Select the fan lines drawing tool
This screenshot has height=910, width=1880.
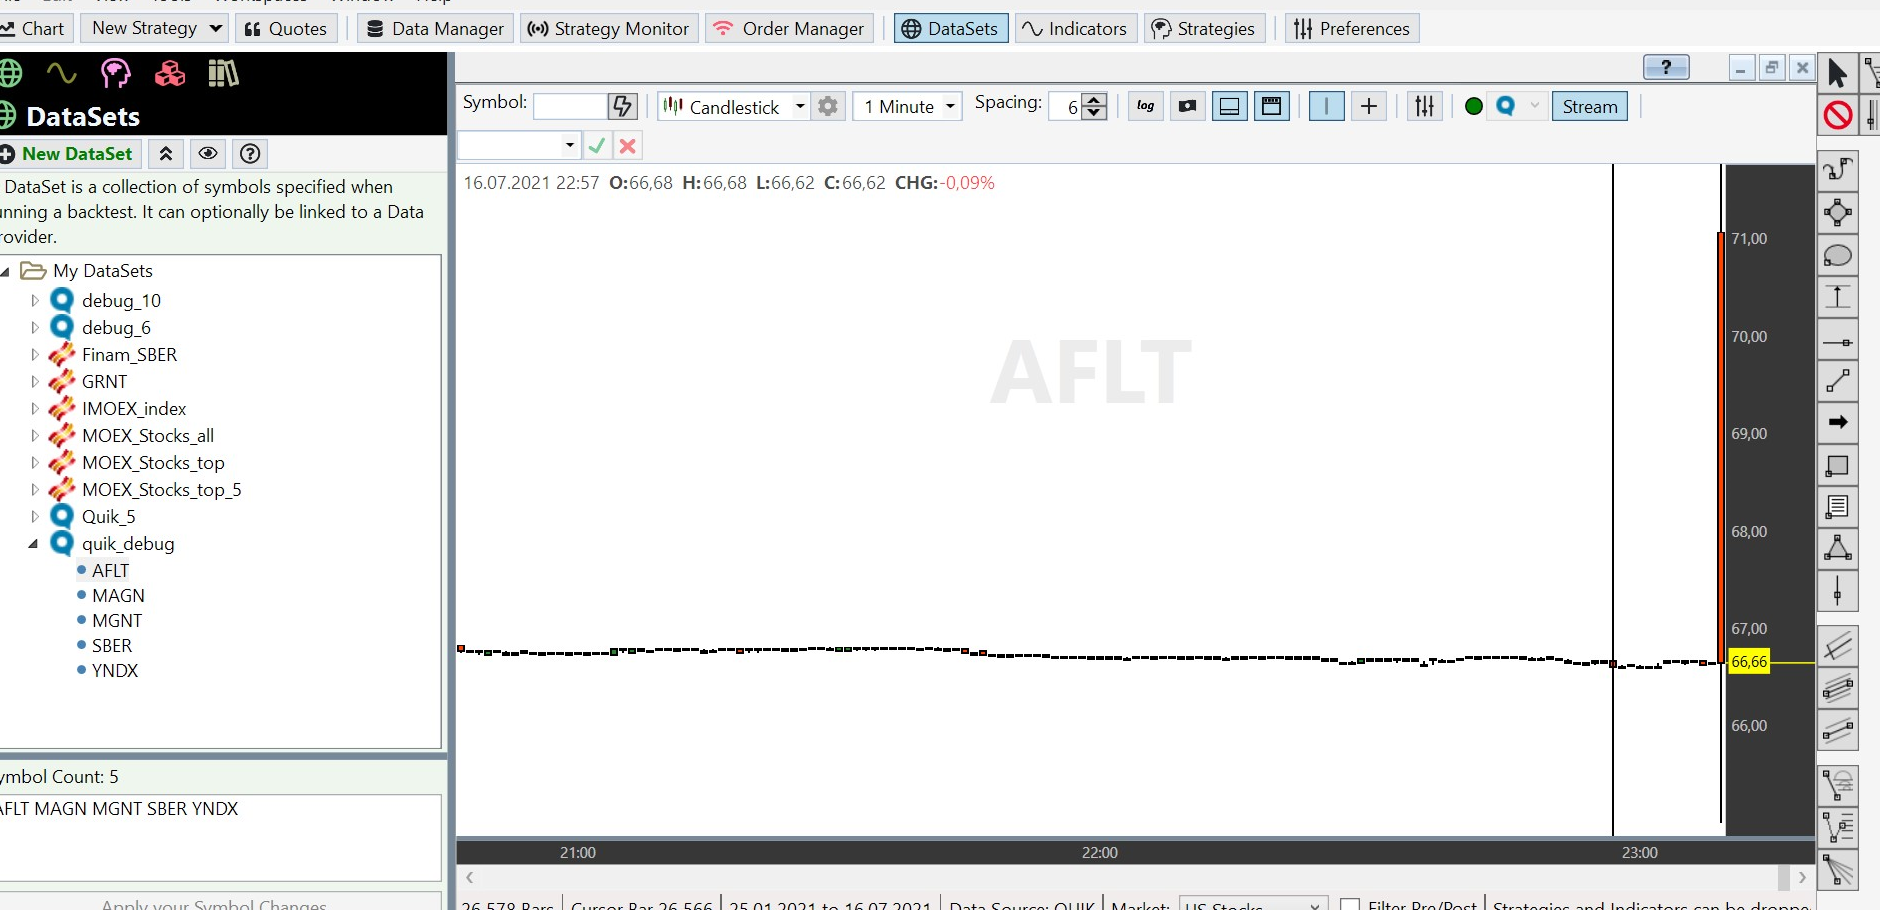[x=1837, y=869]
